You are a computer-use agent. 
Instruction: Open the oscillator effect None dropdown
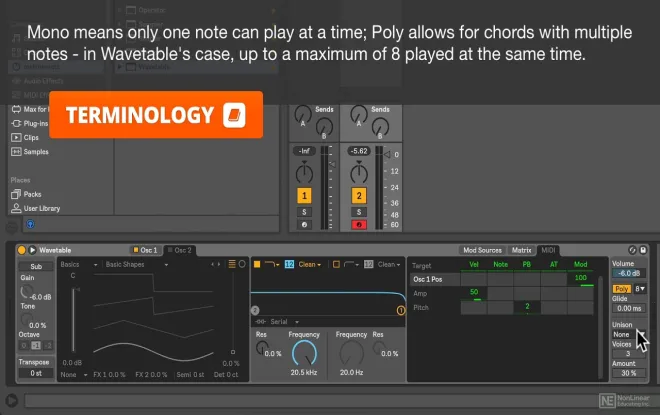(74, 375)
